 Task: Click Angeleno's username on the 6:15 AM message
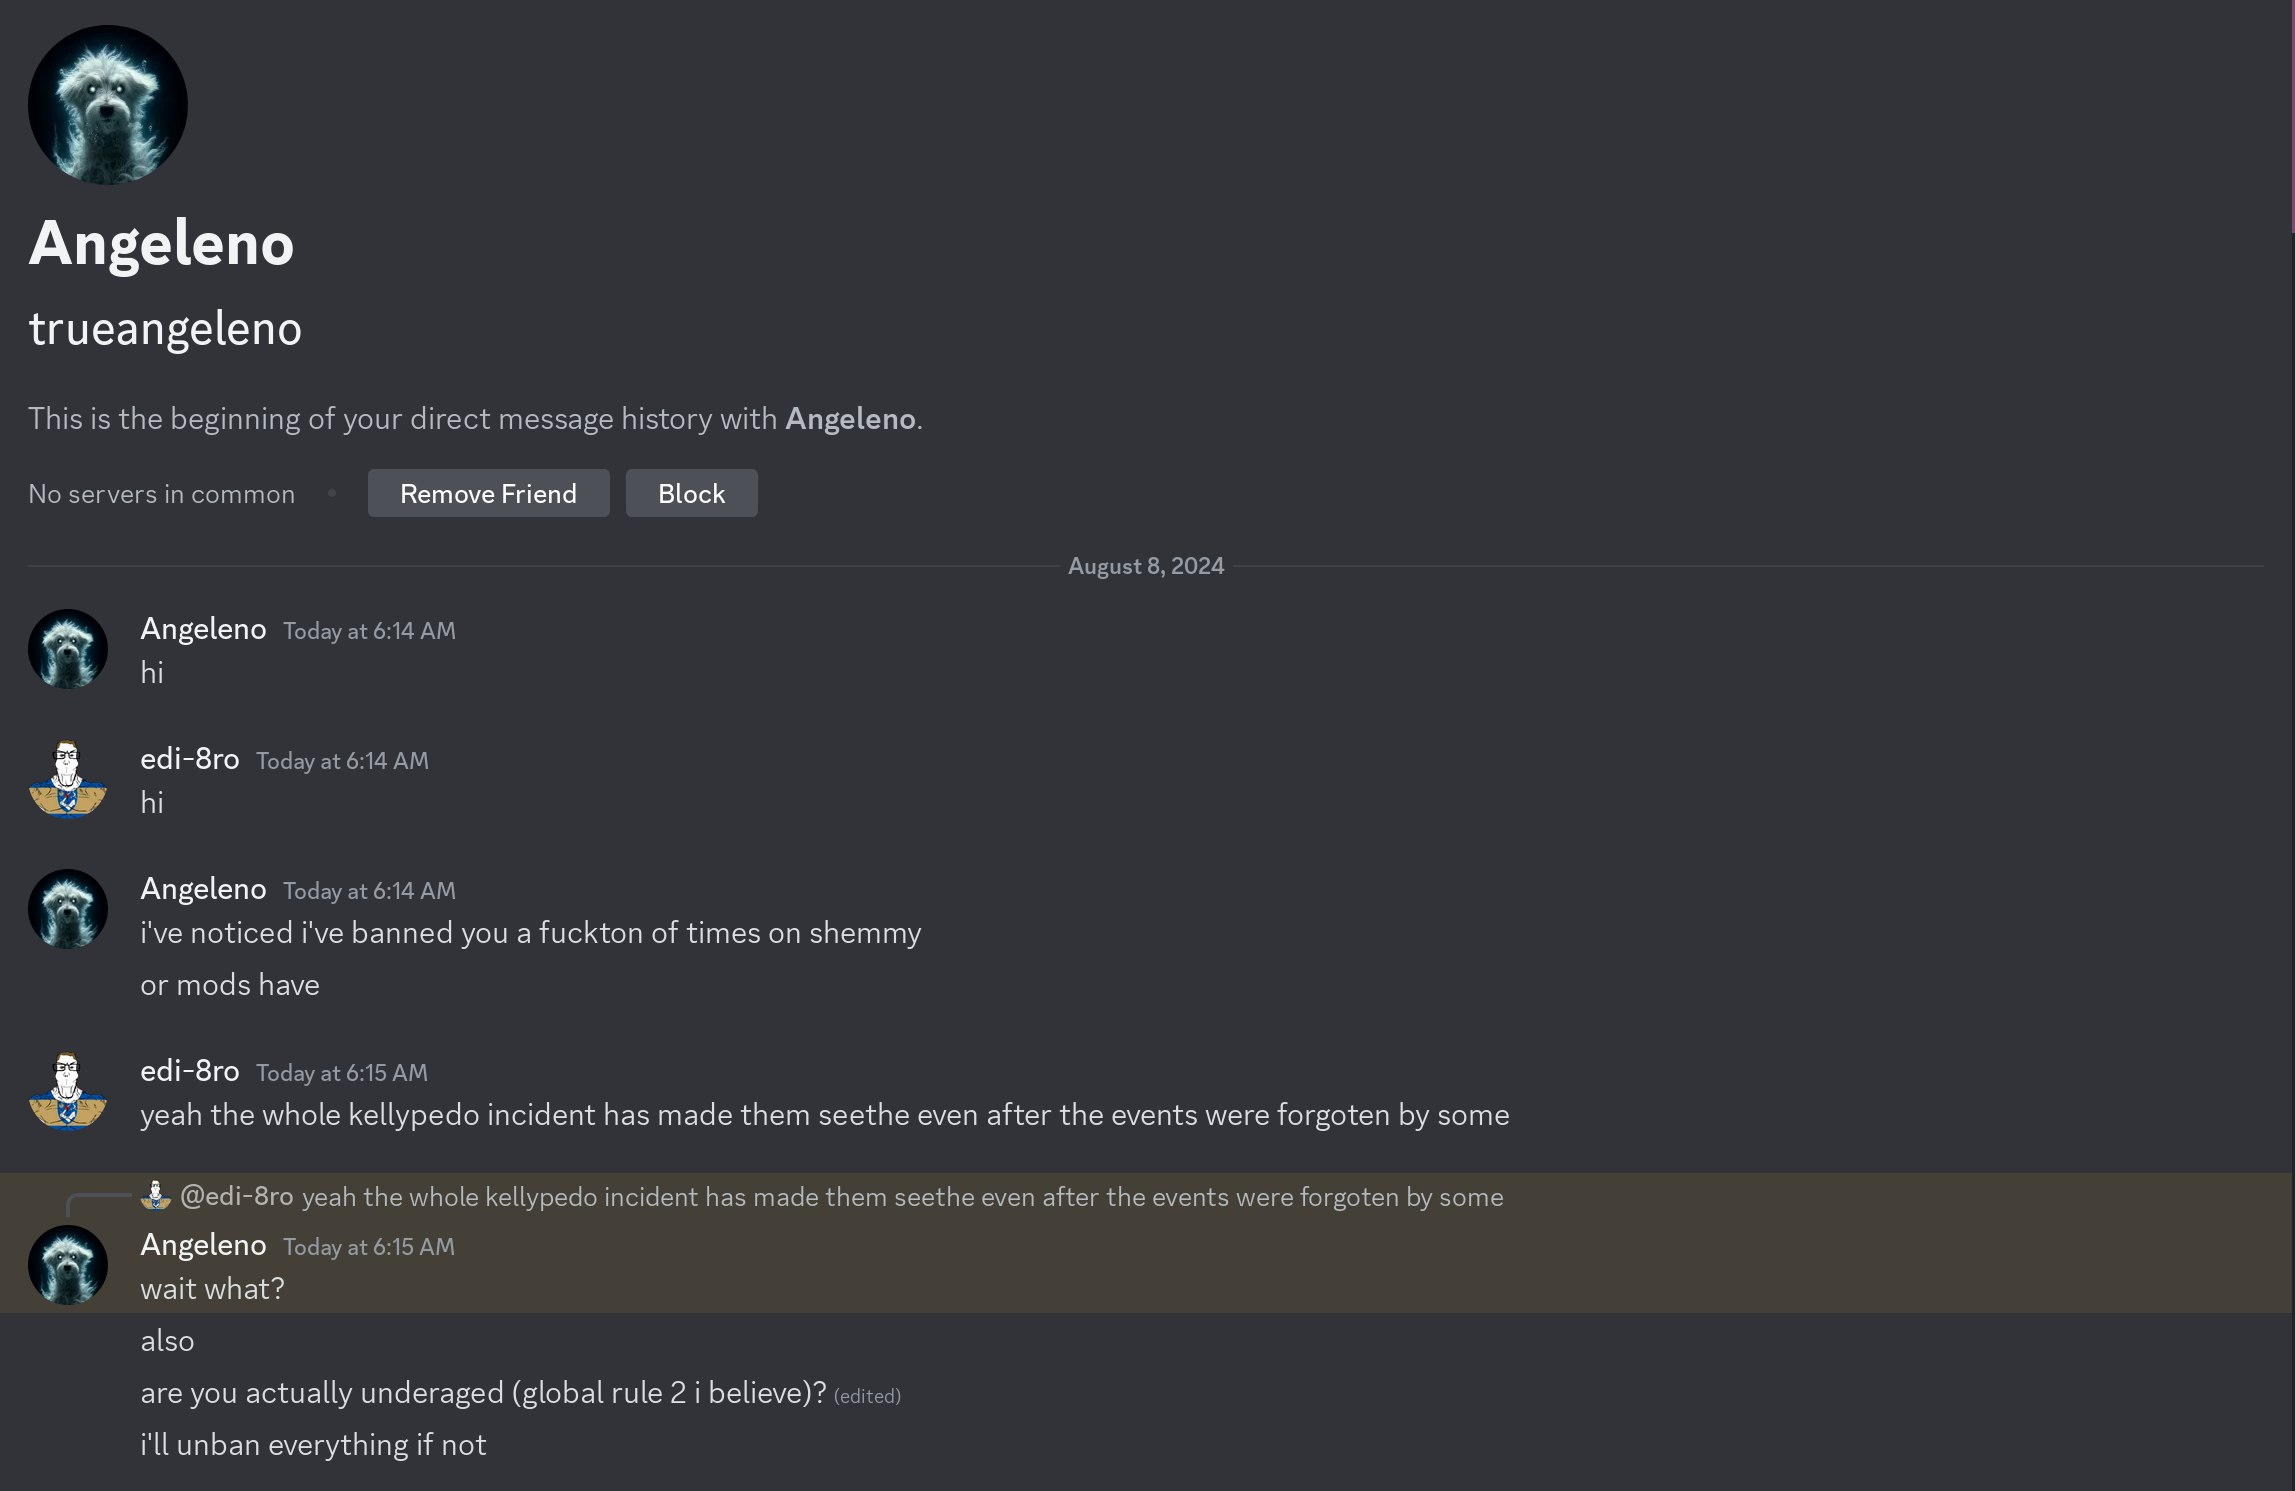tap(203, 1245)
